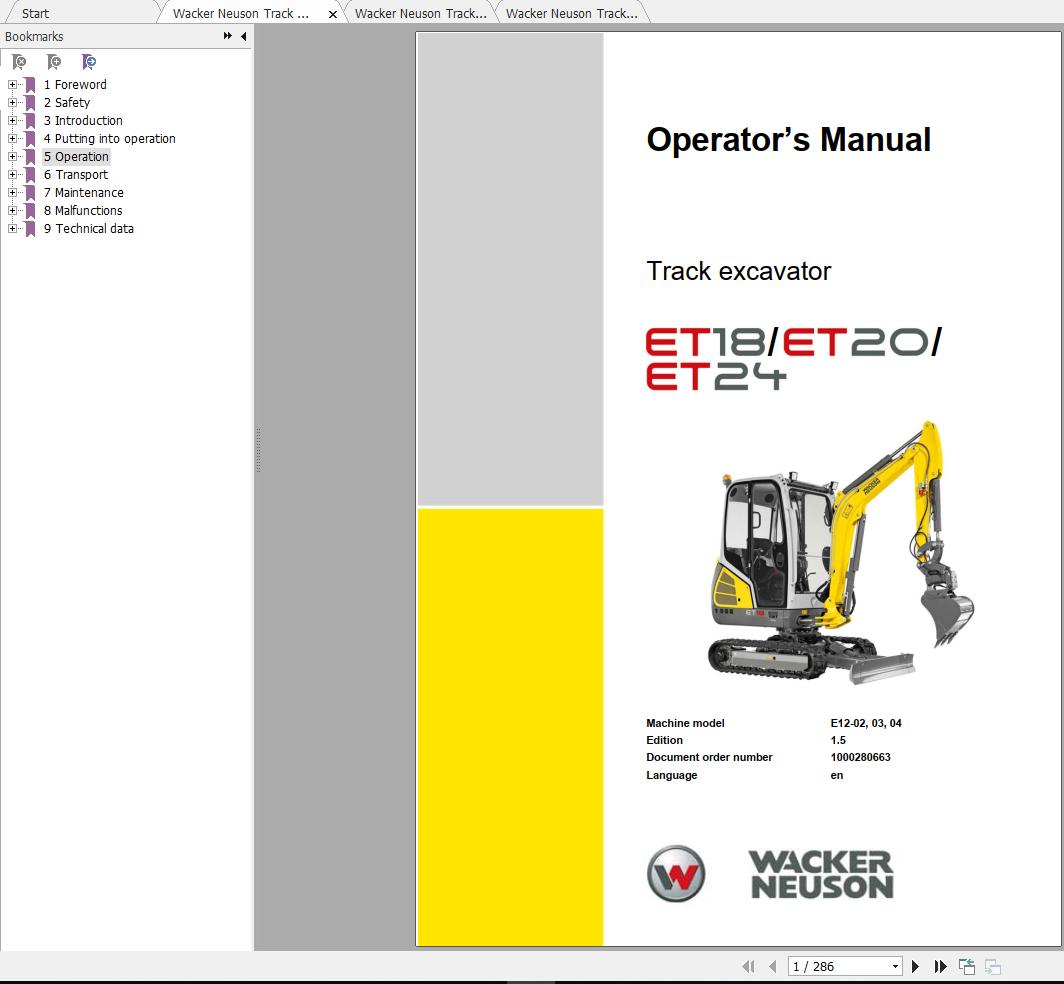
Task: Click the panel splitter handle beside Bookmarks
Action: tap(259, 450)
